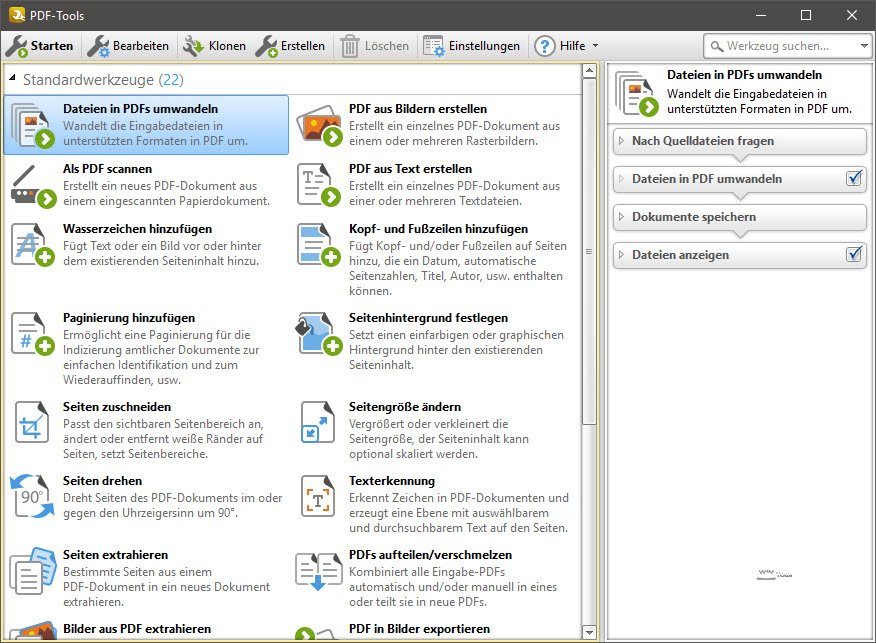The height and width of the screenshot is (643, 876).
Task: Click the 'Nach Quelldateien fragen' step label
Action: pos(703,141)
